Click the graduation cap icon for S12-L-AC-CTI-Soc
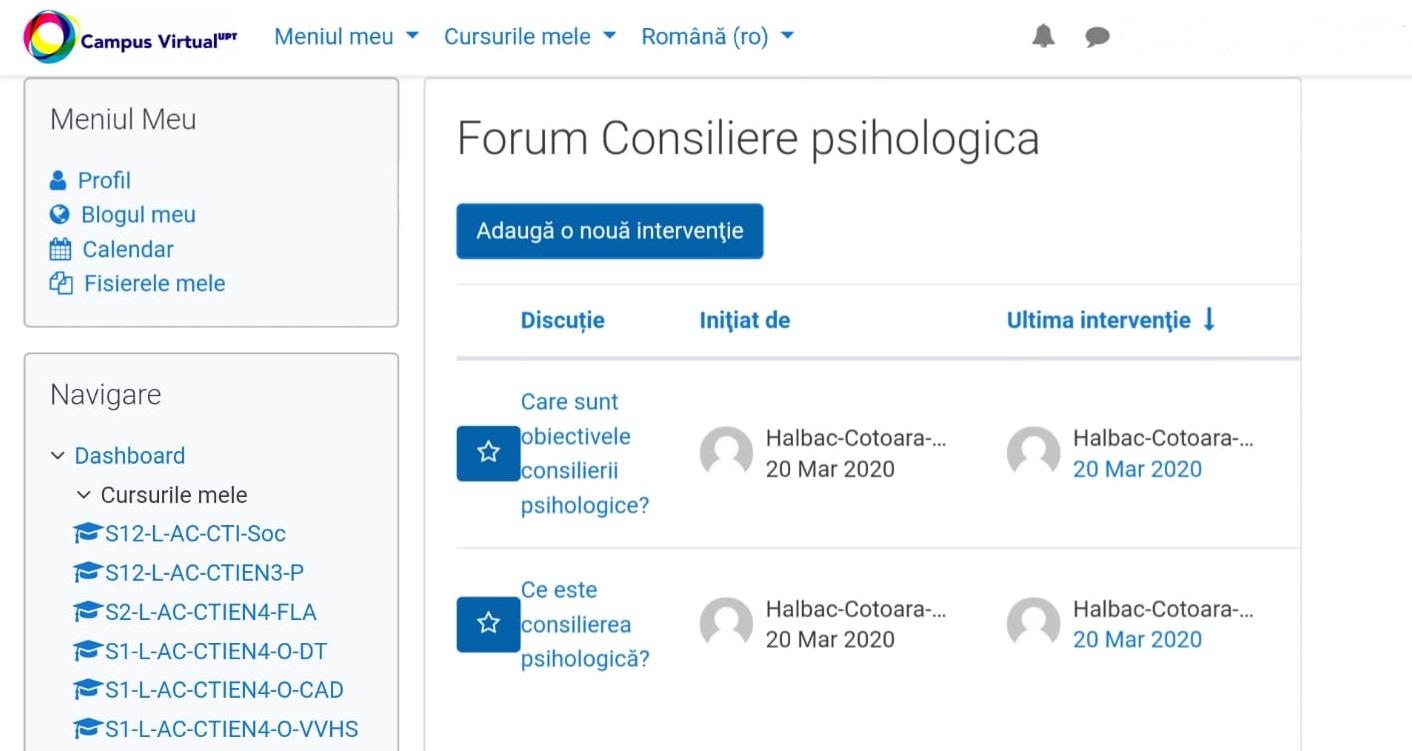1412x751 pixels. coord(88,534)
